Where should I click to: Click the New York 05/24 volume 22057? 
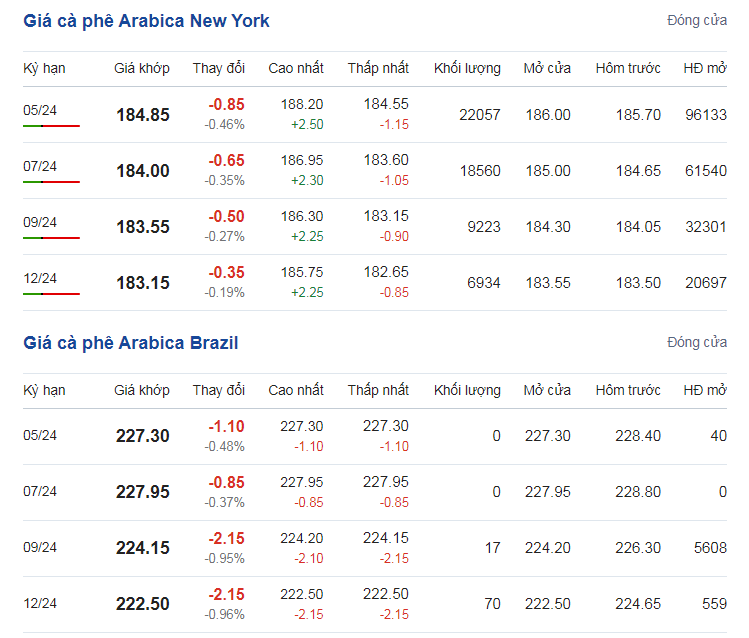pyautogui.click(x=480, y=115)
